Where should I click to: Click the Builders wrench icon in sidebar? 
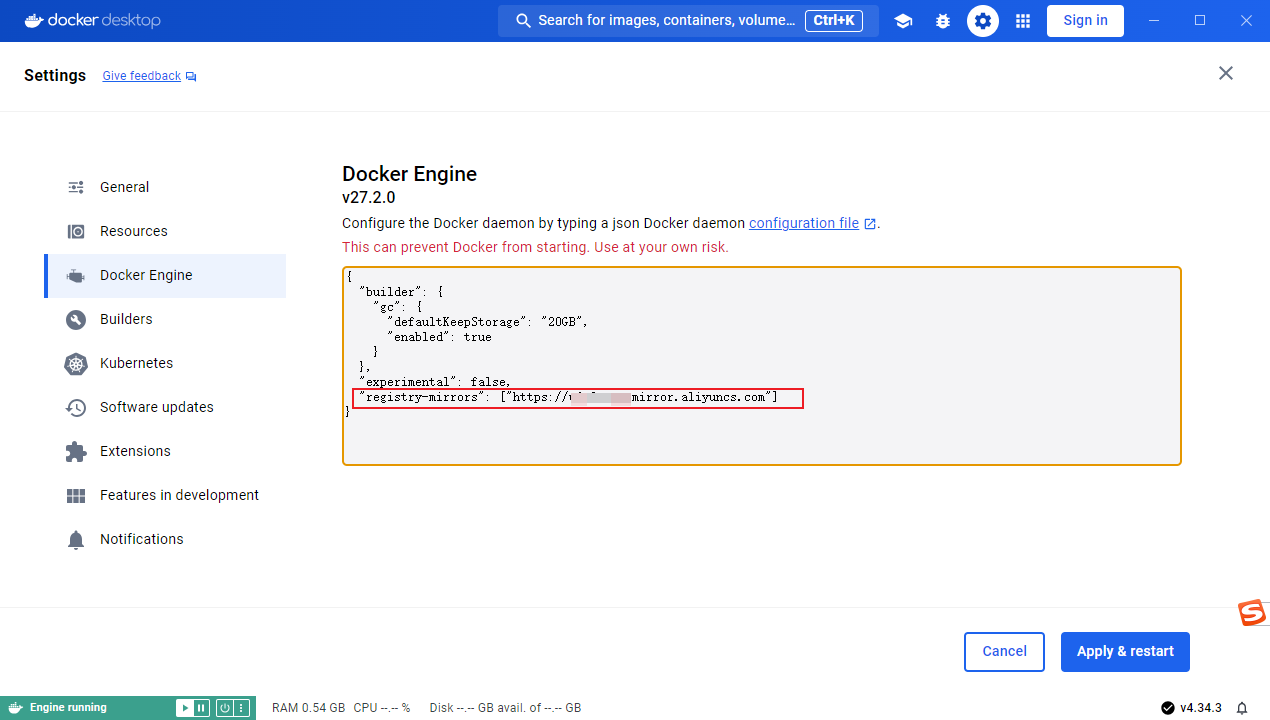coord(76,320)
